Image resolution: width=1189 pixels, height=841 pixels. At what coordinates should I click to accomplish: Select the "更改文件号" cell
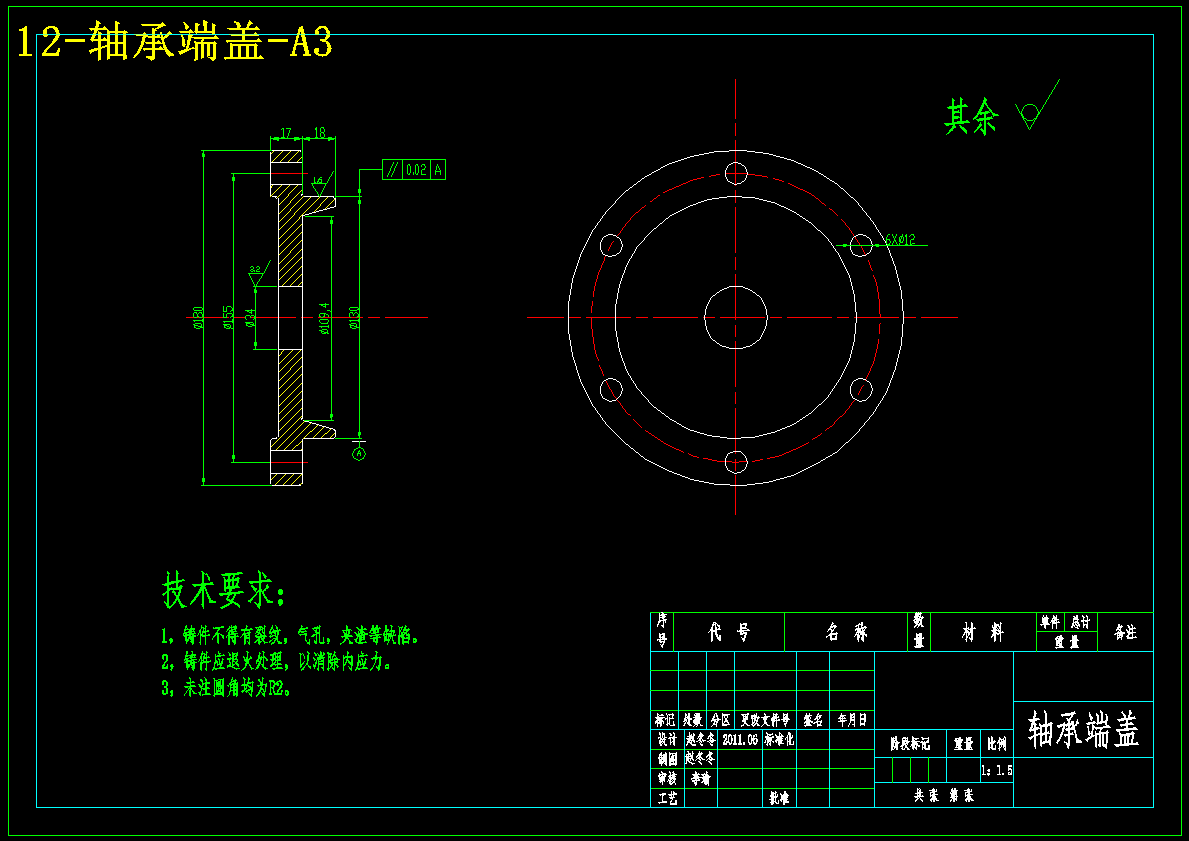click(765, 720)
